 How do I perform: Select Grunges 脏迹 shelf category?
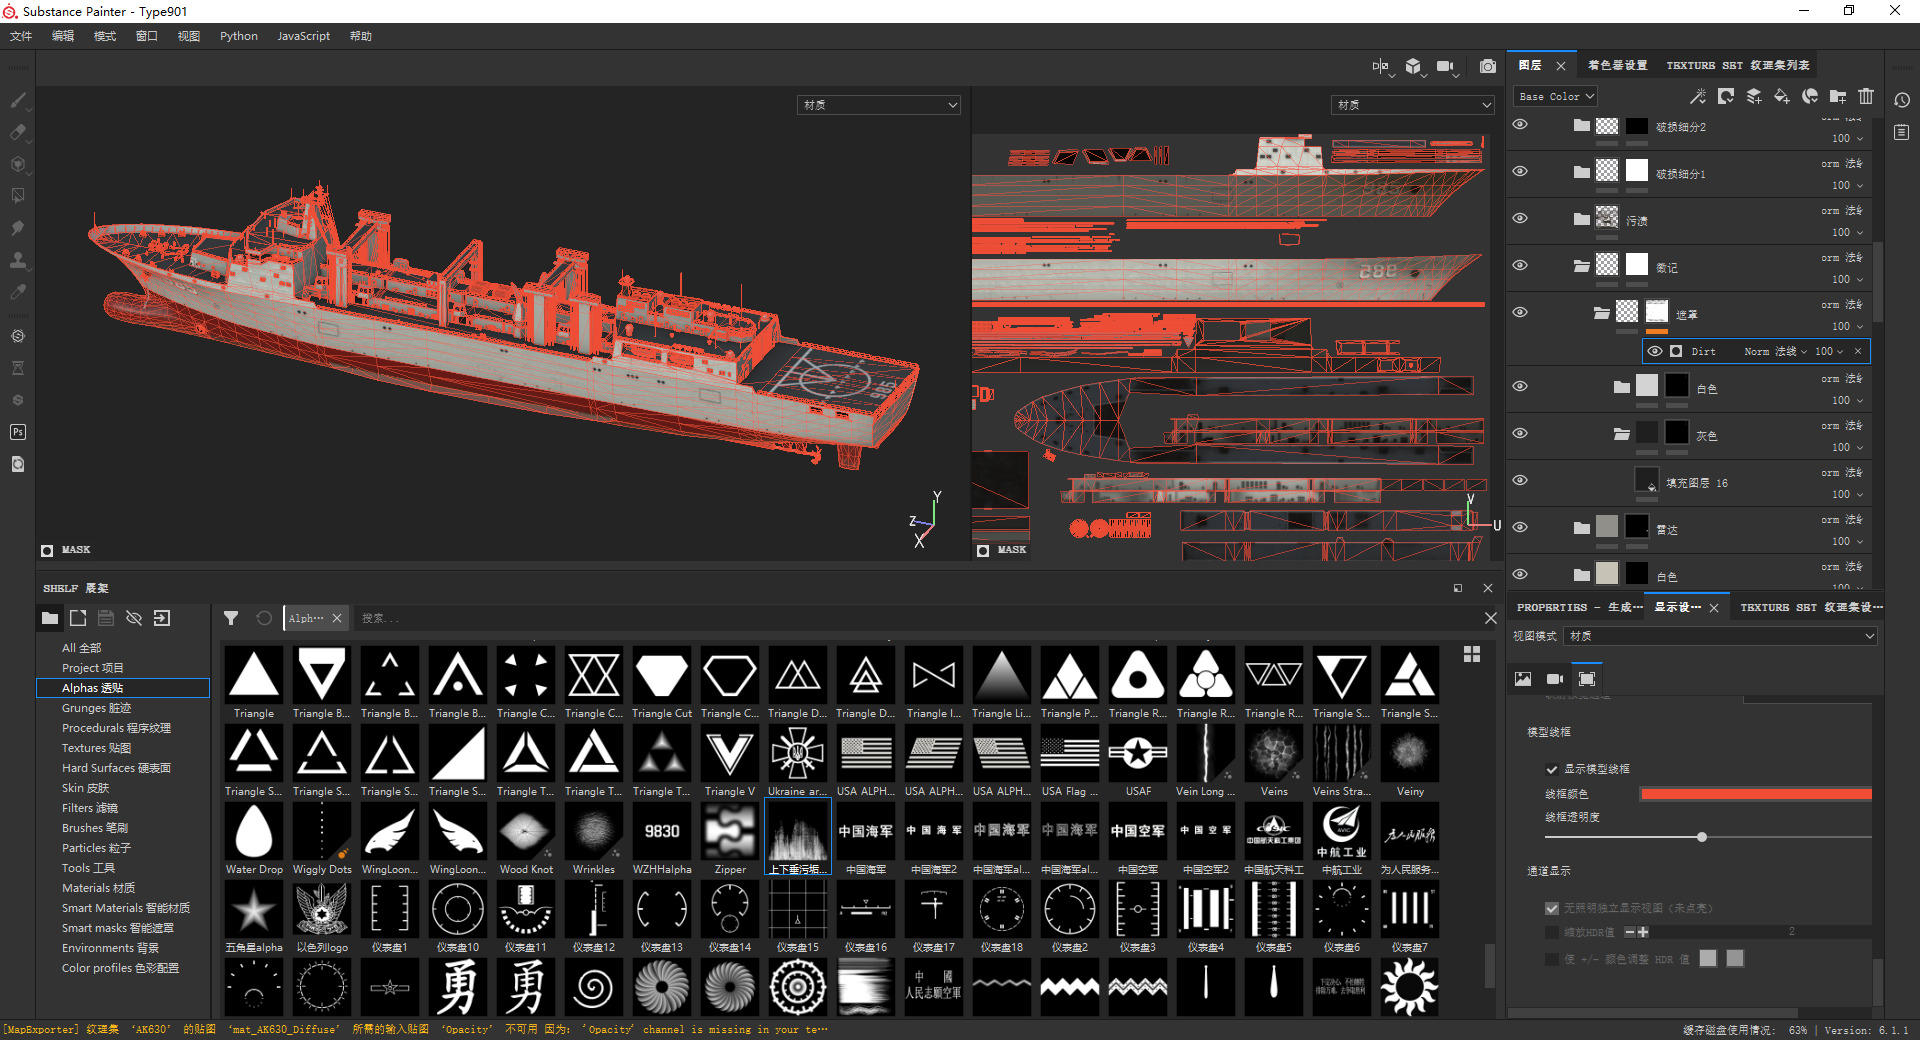click(96, 708)
